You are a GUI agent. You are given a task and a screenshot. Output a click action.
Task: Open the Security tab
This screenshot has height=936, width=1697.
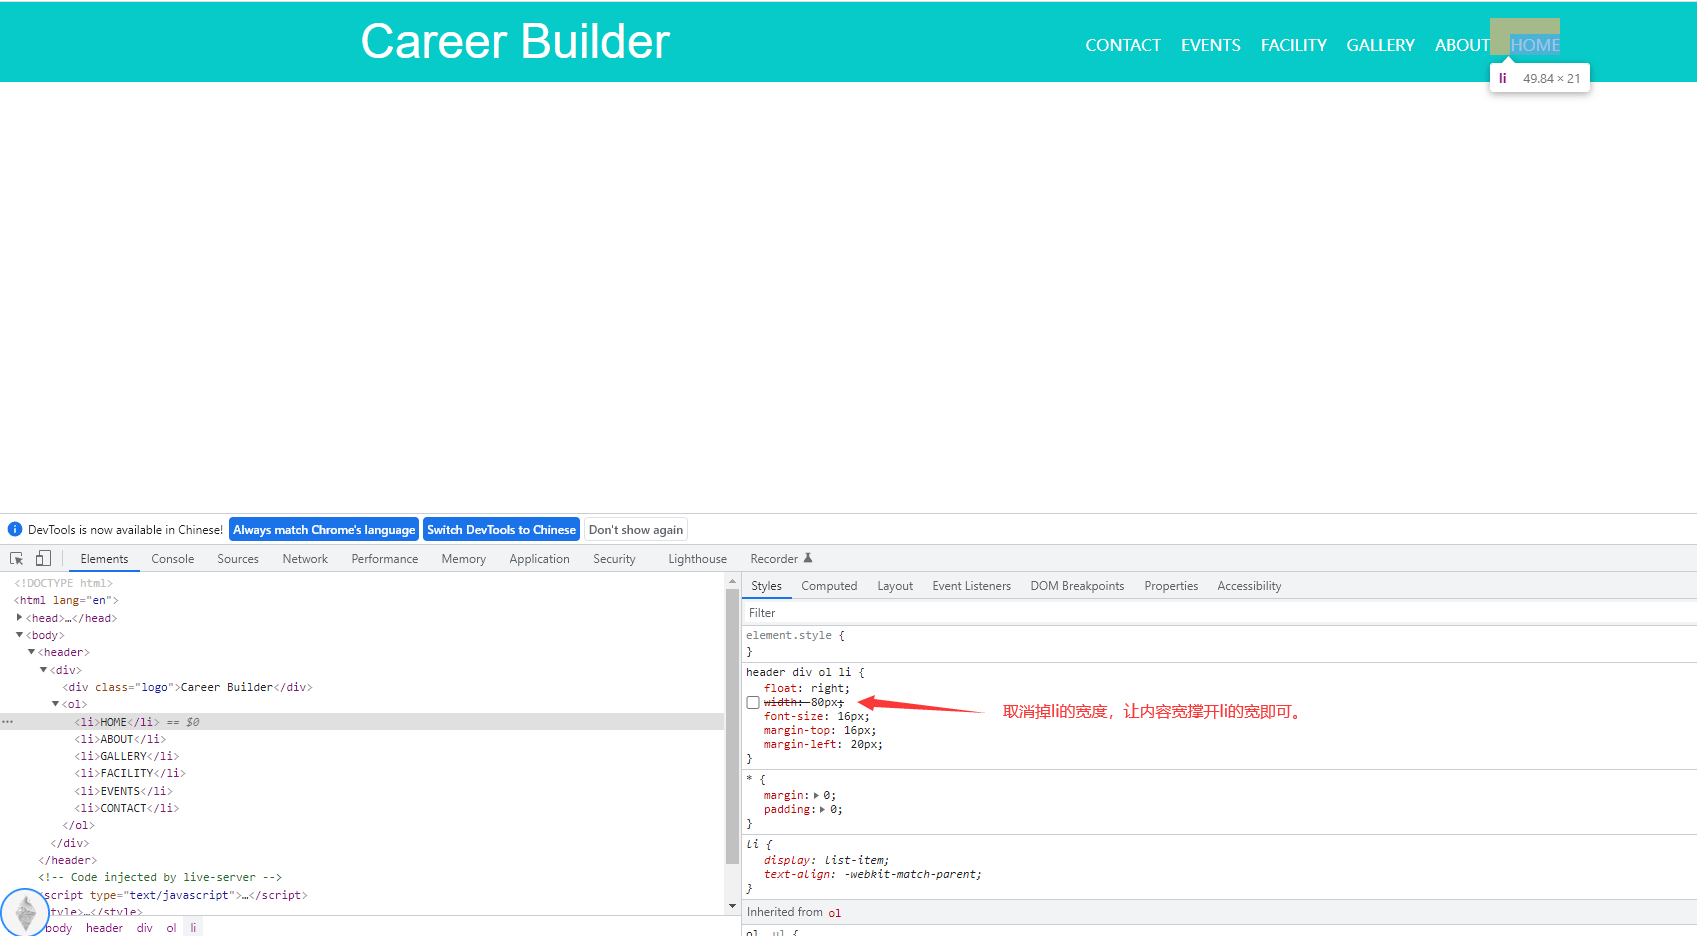coord(614,559)
